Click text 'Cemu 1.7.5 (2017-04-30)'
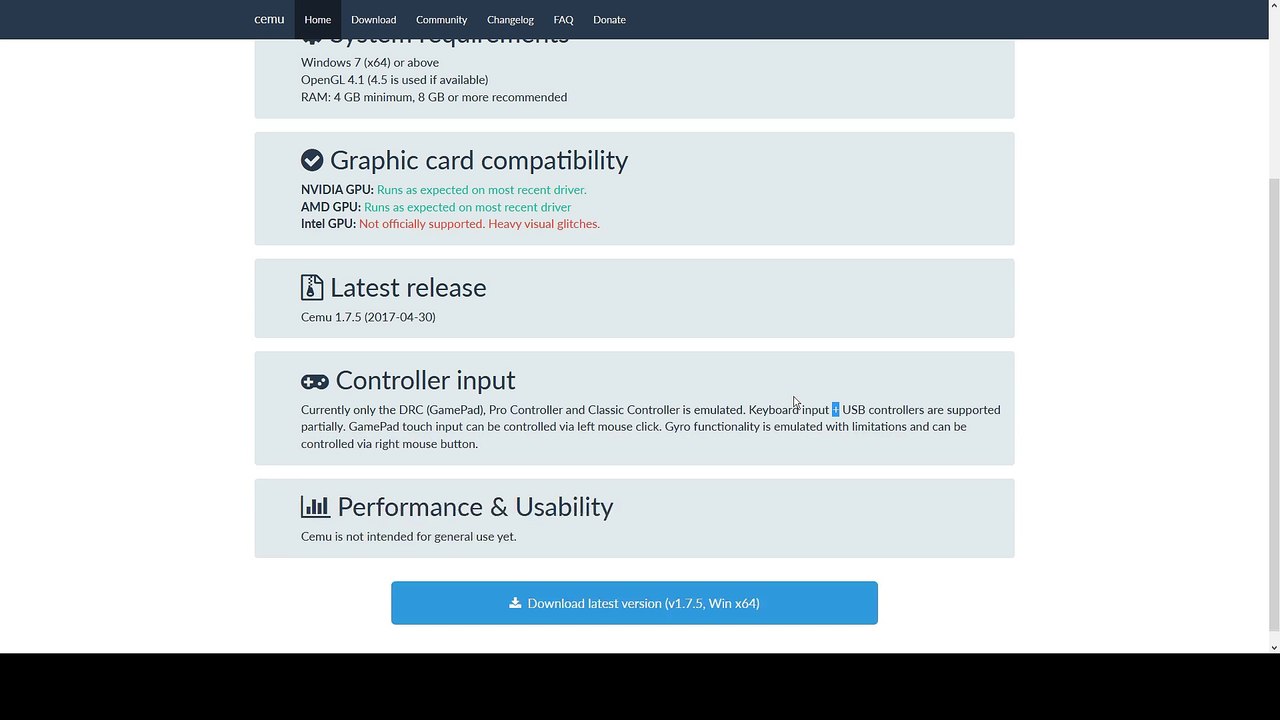 point(368,317)
